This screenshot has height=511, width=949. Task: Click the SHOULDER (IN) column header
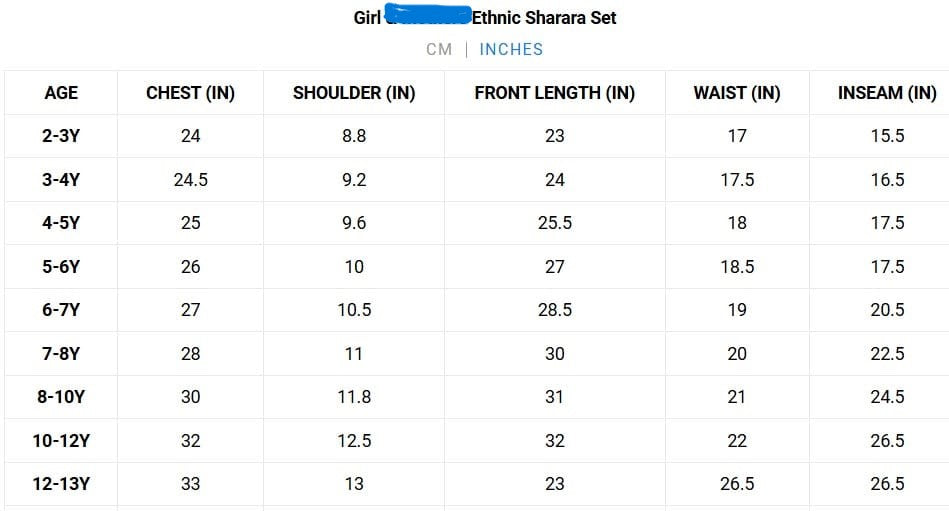pos(354,93)
